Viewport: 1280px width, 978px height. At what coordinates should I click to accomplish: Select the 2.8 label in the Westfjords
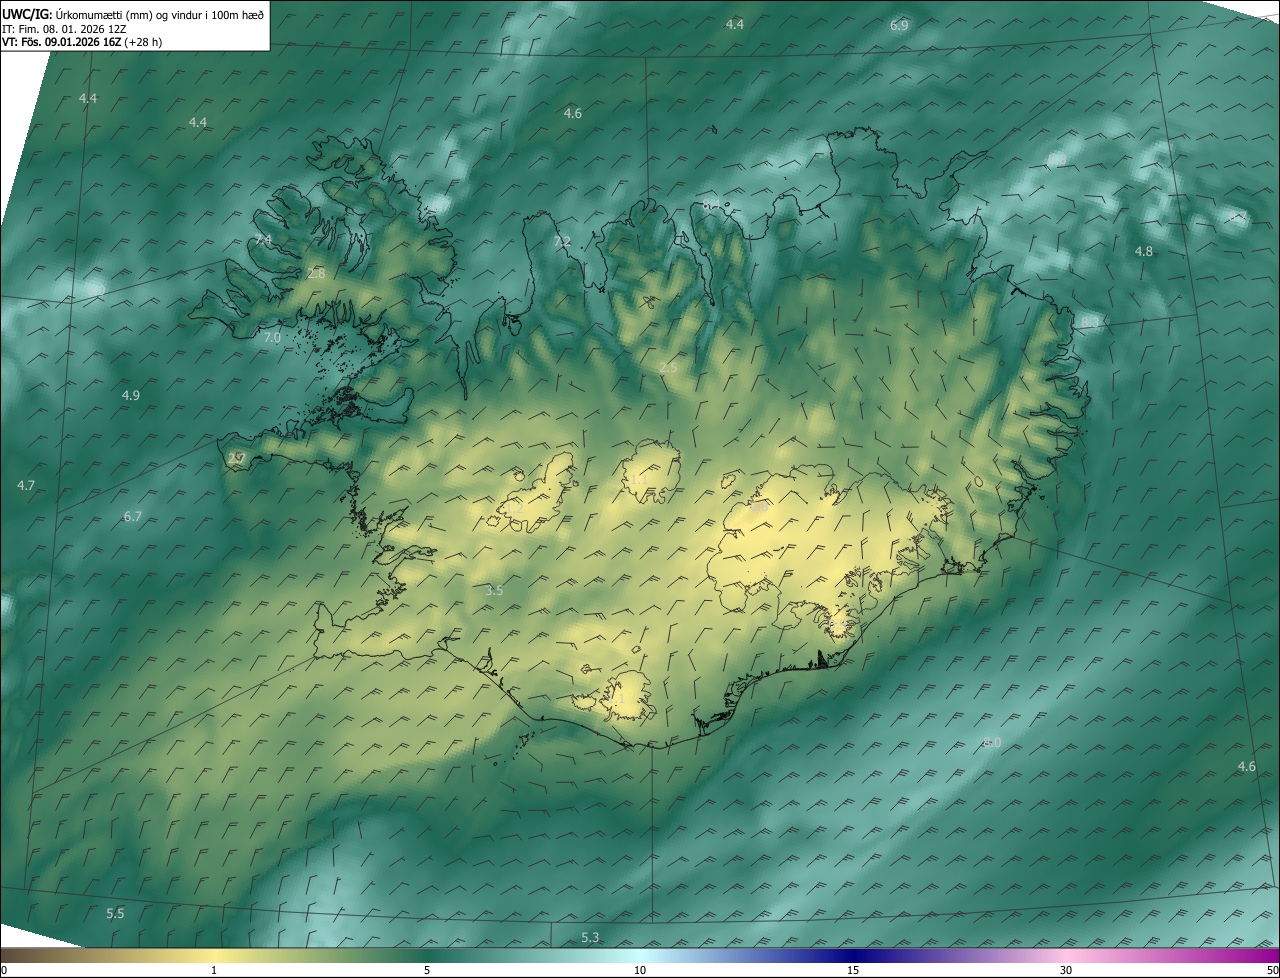pyautogui.click(x=316, y=273)
